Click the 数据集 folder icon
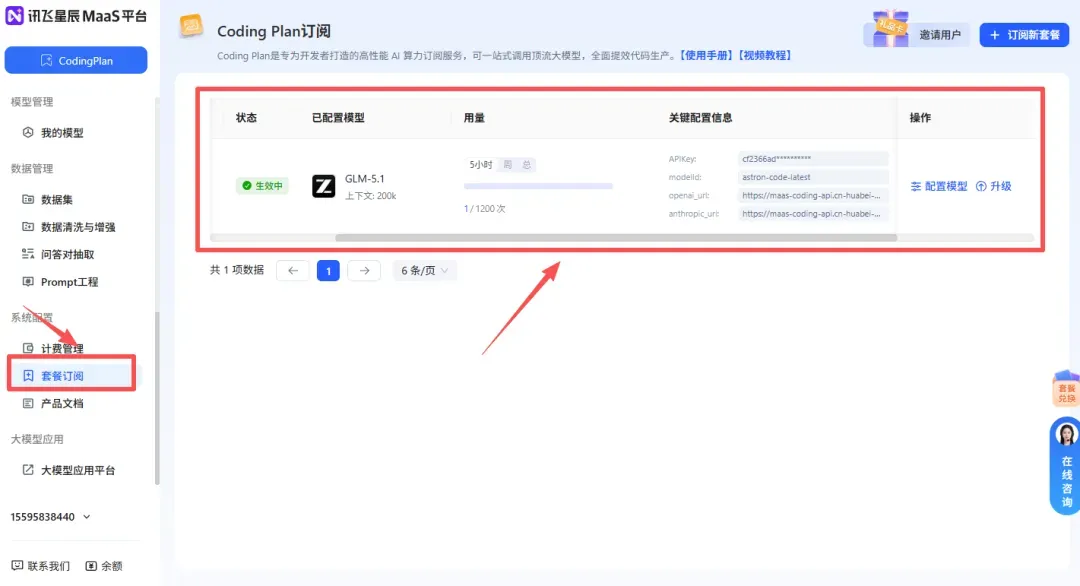Image resolution: width=1080 pixels, height=586 pixels. 28,199
